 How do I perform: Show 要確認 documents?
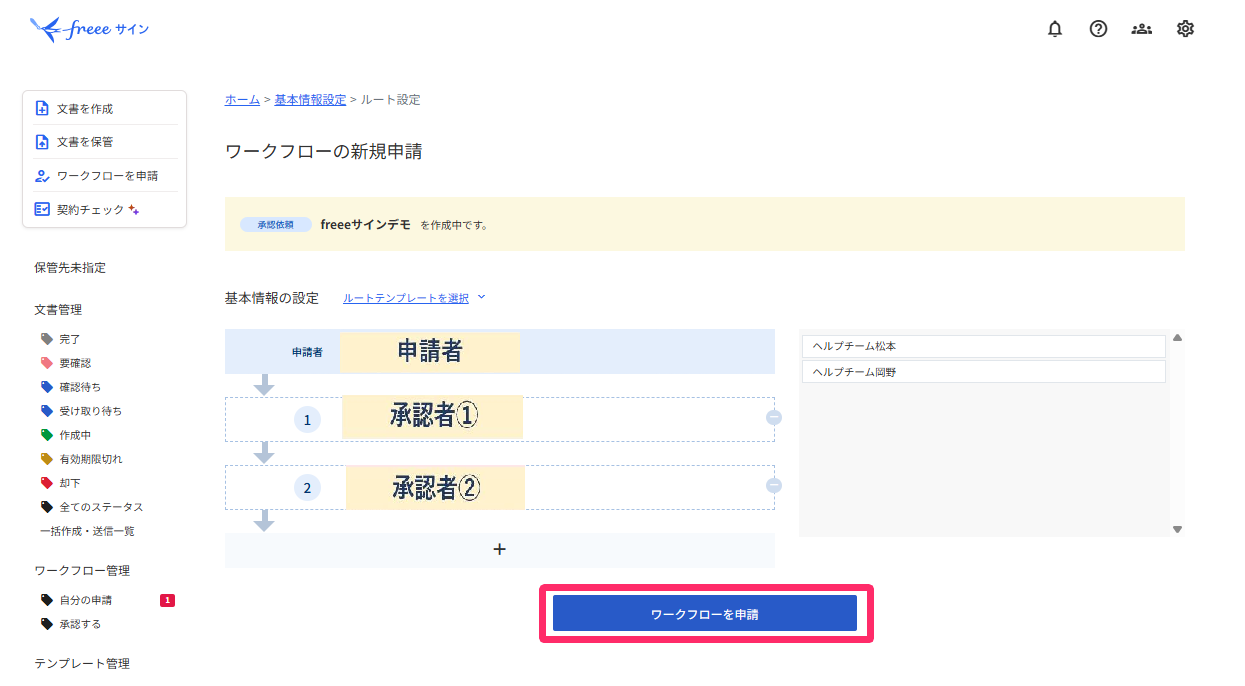(x=75, y=363)
